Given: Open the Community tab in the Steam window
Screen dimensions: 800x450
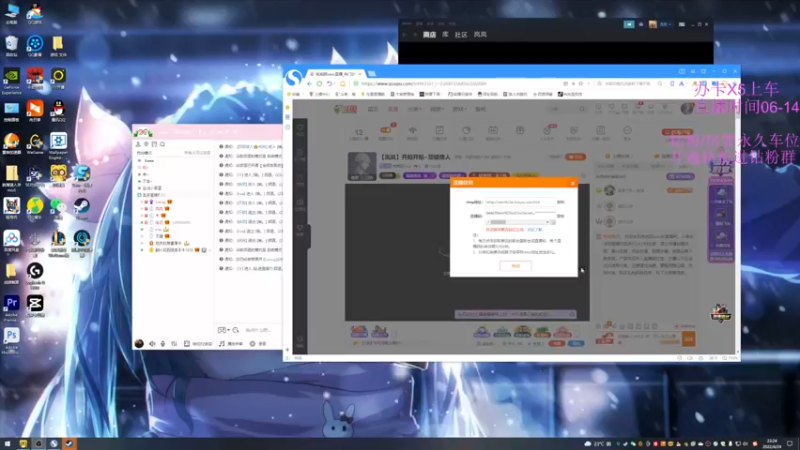Looking at the screenshot, I should click(461, 35).
